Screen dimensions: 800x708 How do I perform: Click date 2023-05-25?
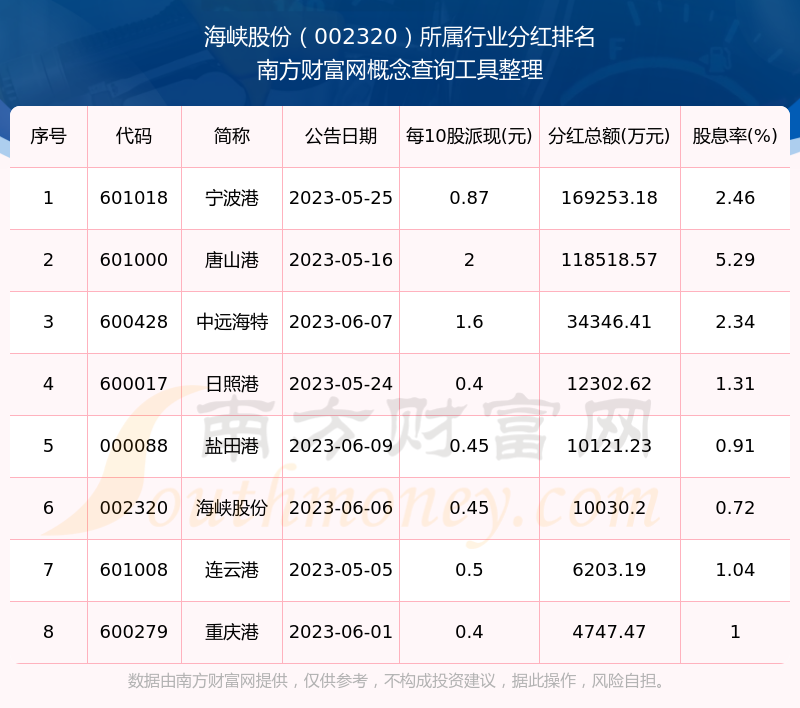click(x=341, y=198)
